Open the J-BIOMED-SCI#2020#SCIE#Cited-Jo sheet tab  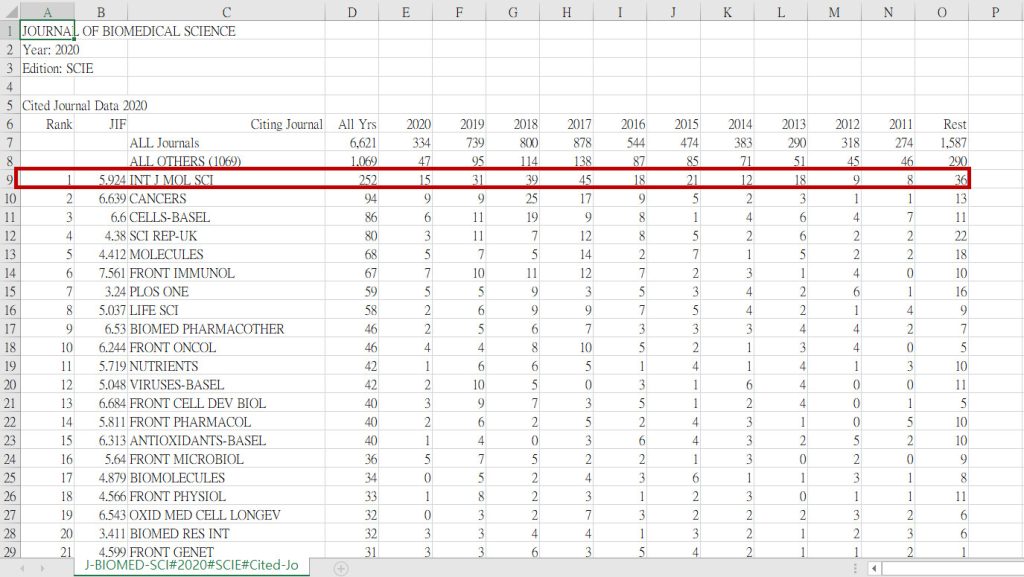[191, 565]
